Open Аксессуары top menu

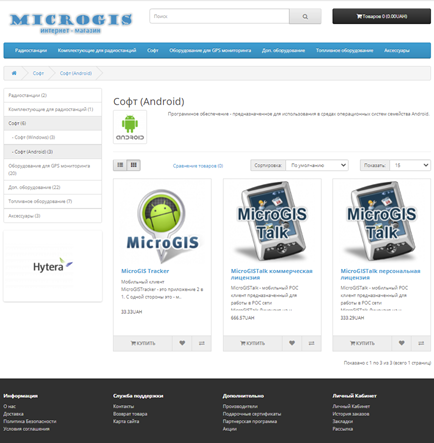tap(397, 50)
